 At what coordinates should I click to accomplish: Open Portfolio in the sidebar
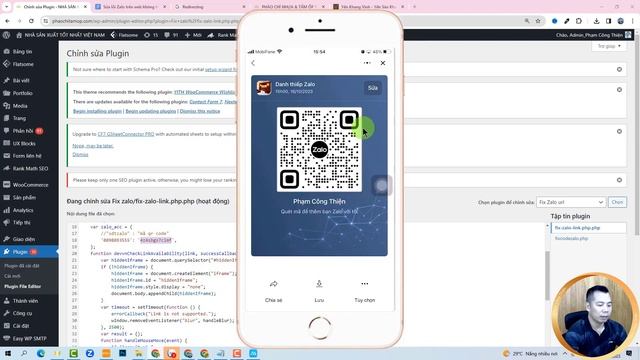click(22, 93)
